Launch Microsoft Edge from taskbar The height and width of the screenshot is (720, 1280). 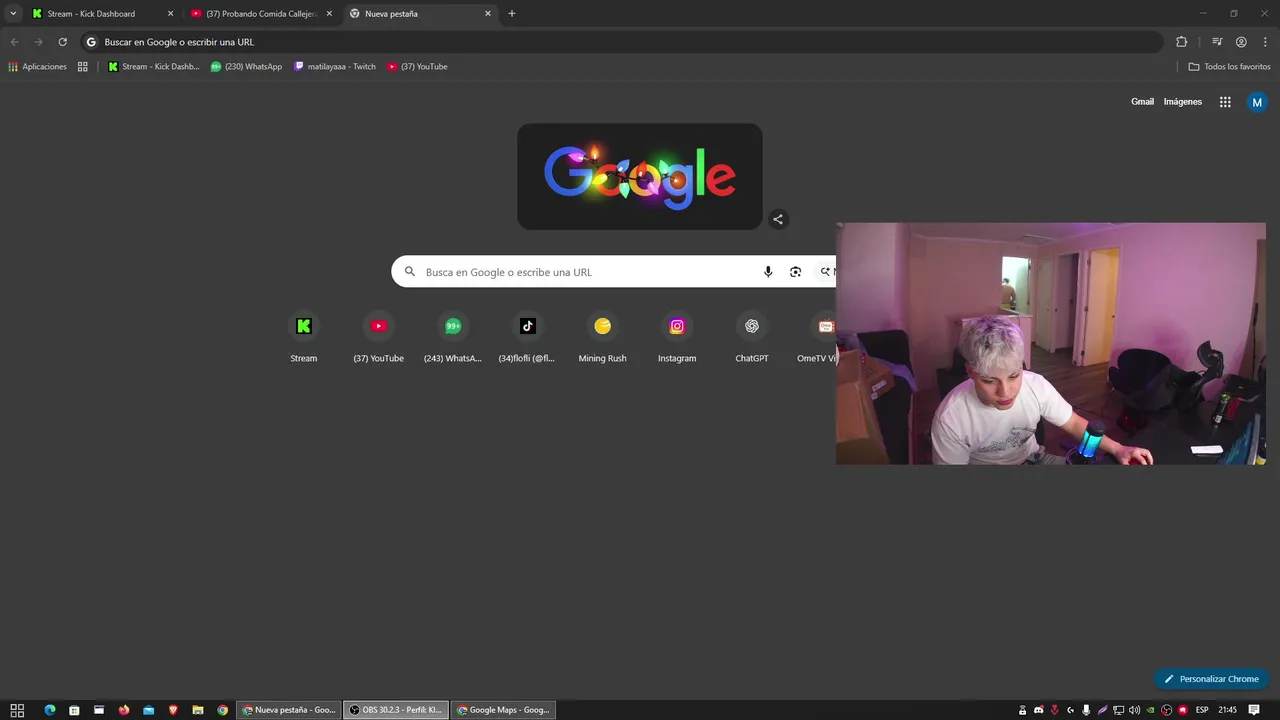pyautogui.click(x=50, y=710)
